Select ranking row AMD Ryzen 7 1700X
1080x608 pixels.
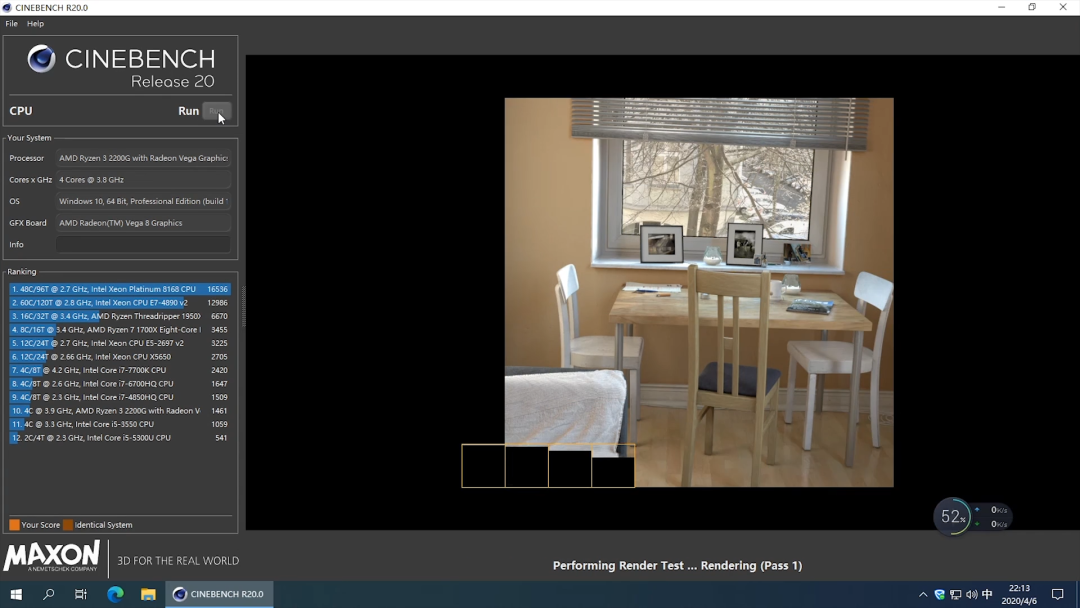coord(120,330)
